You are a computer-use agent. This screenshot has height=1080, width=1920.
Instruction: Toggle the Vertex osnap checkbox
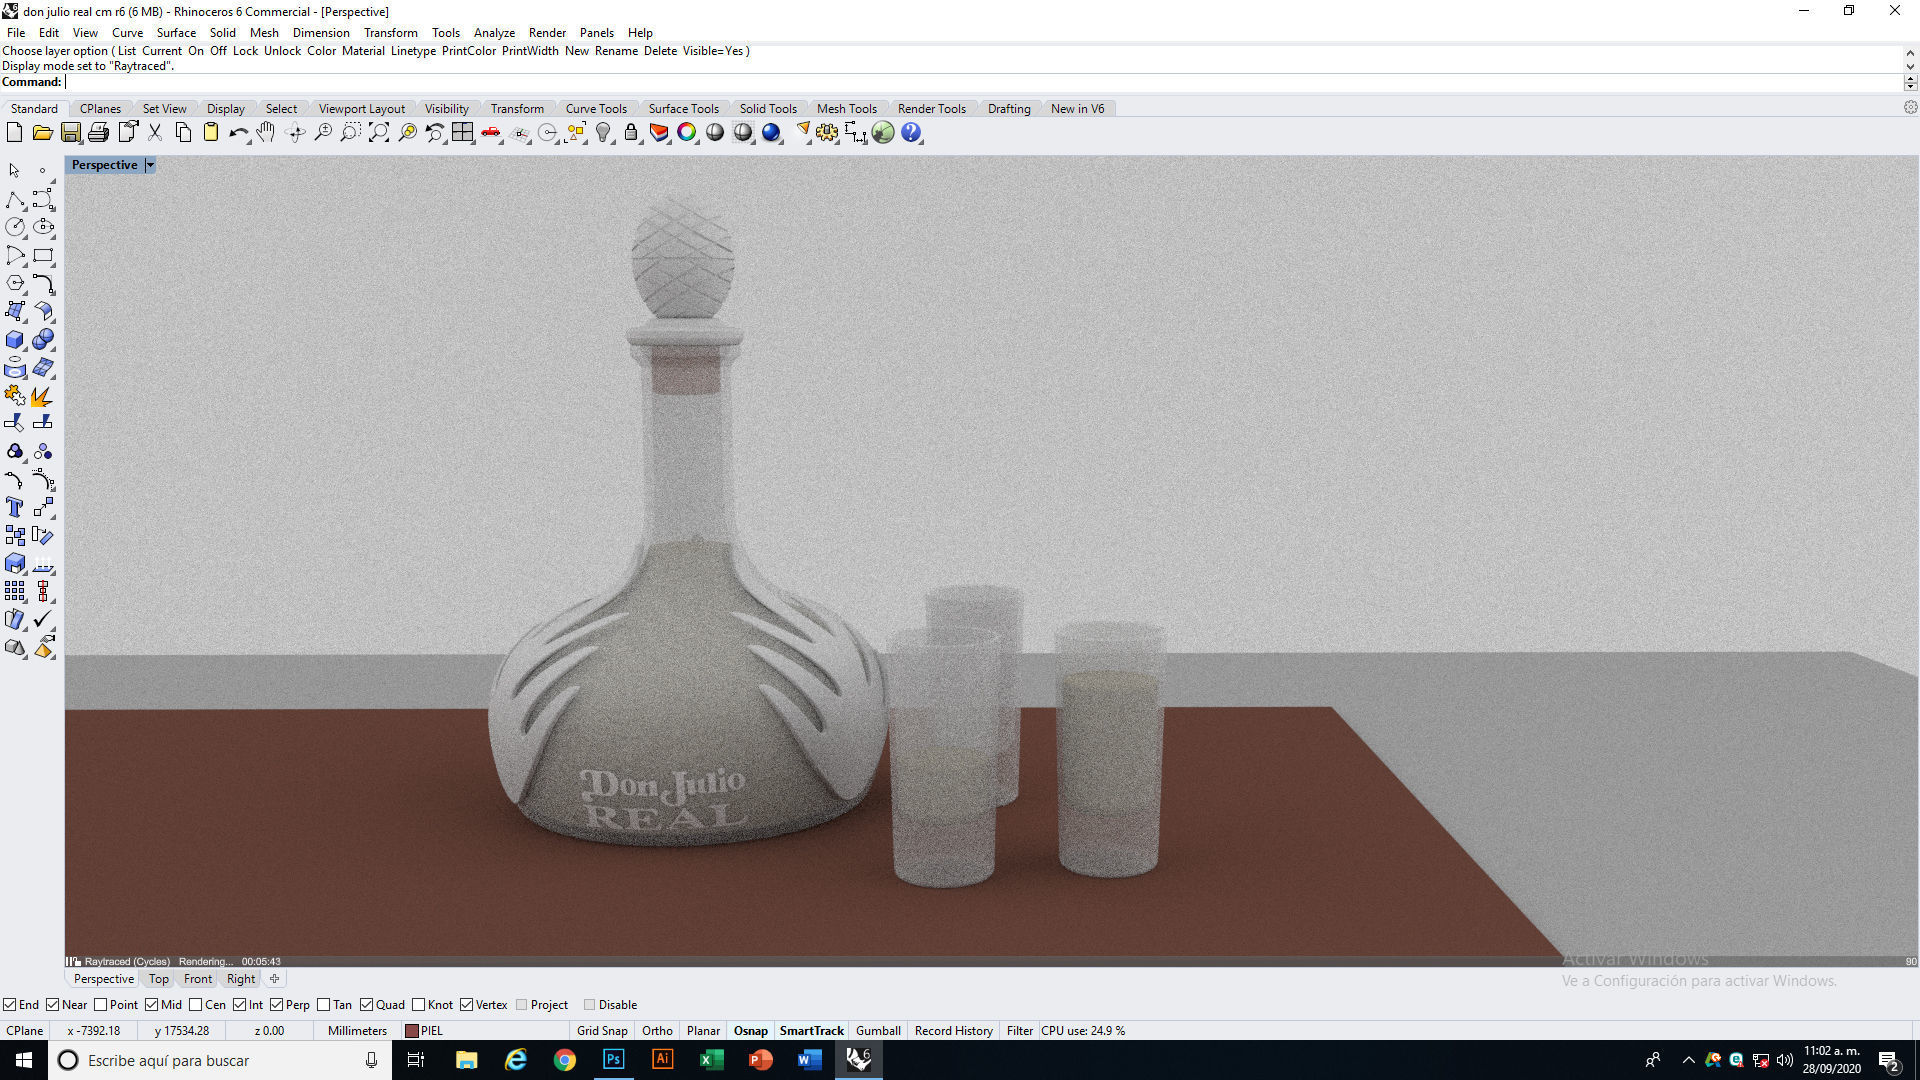pyautogui.click(x=466, y=1005)
